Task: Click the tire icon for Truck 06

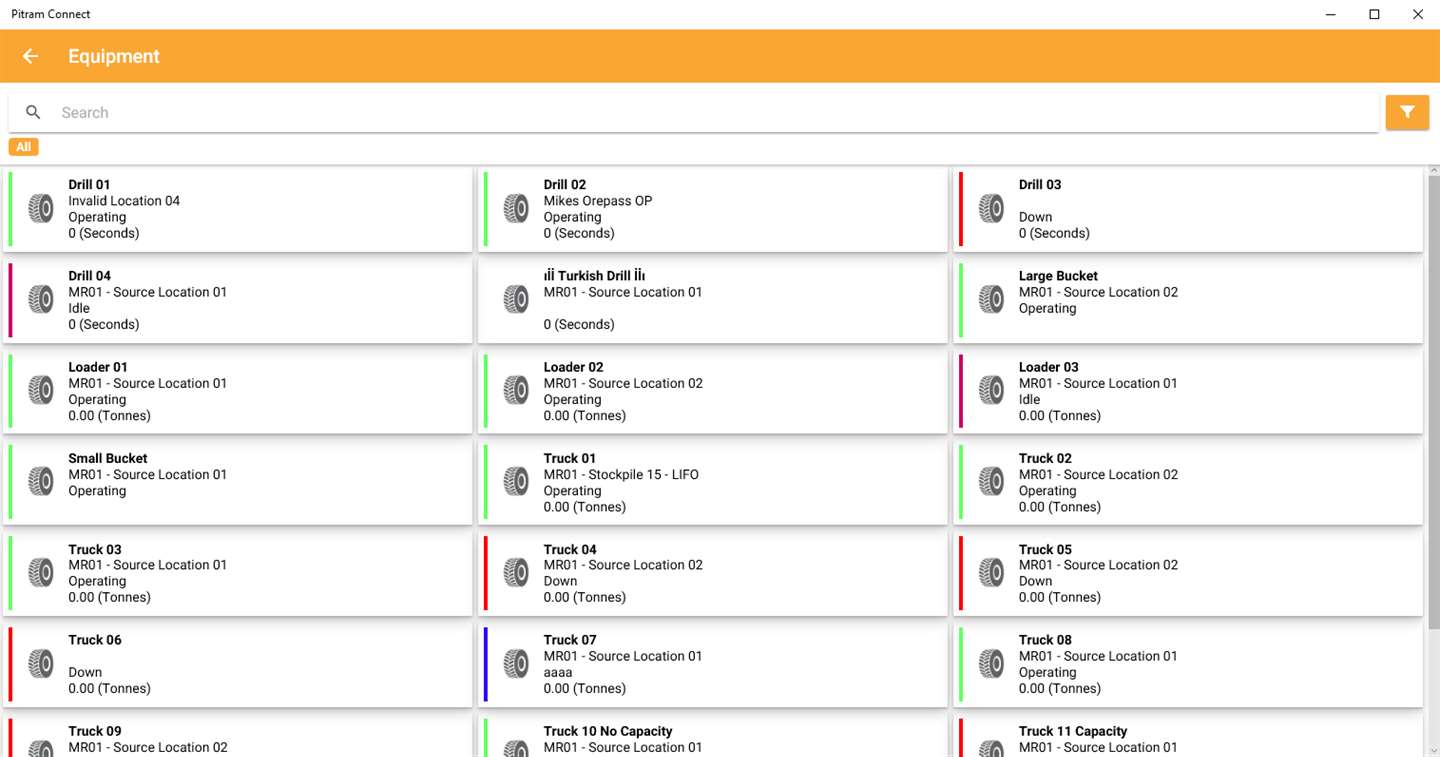Action: [41, 663]
